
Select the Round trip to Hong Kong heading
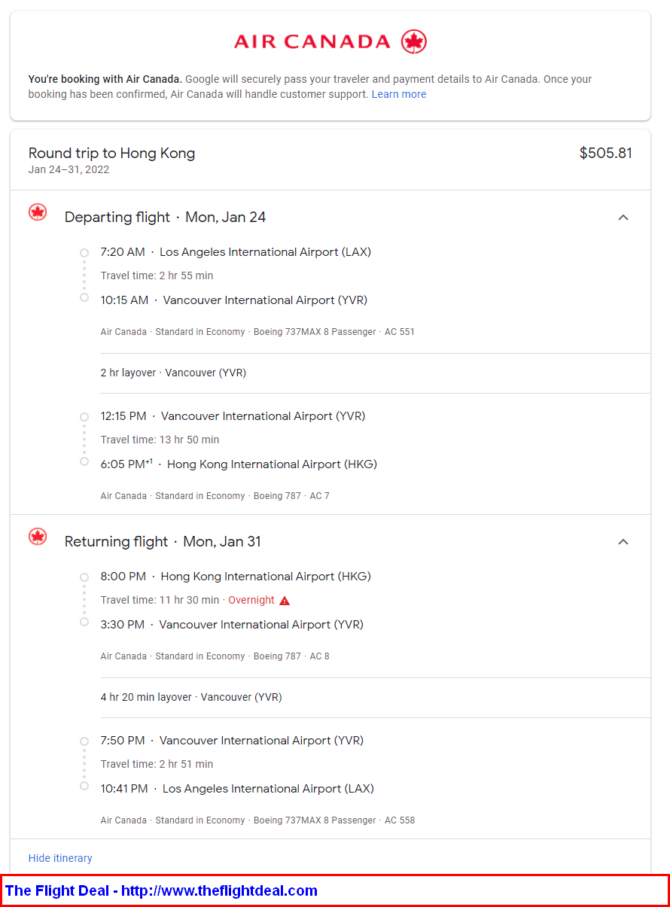(x=112, y=153)
